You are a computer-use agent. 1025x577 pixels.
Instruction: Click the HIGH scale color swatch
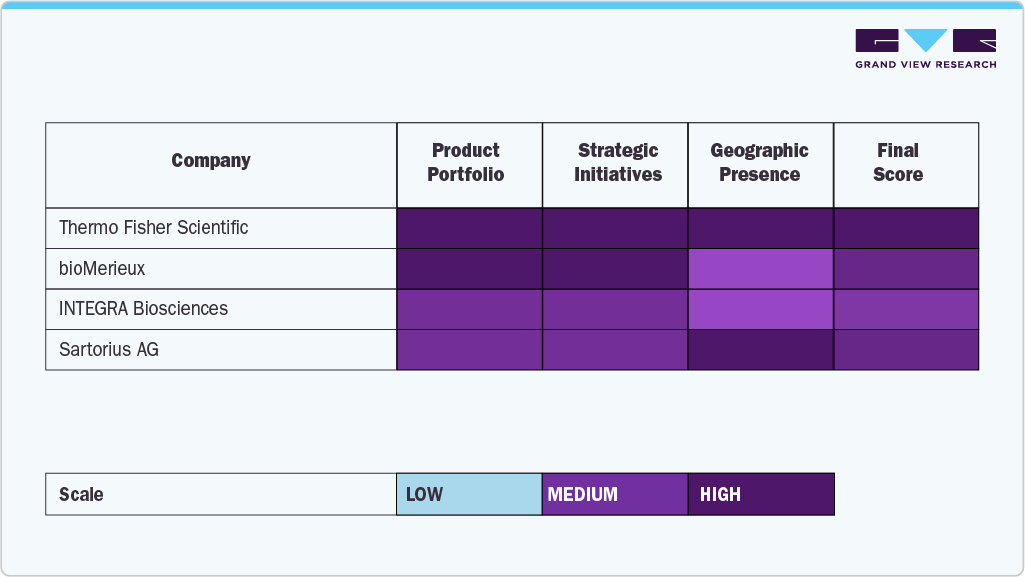click(761, 494)
